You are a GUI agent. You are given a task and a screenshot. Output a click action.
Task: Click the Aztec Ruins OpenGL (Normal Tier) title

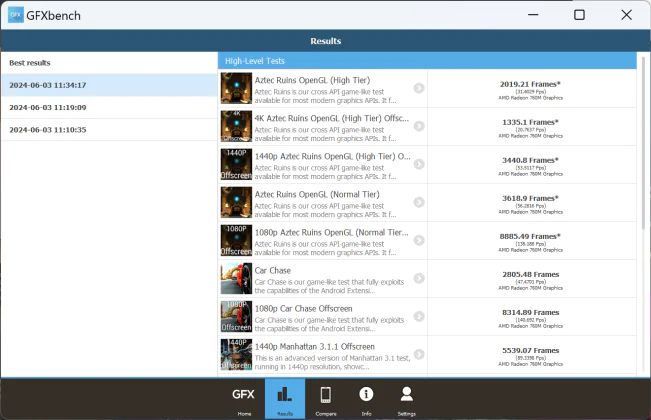coord(317,194)
